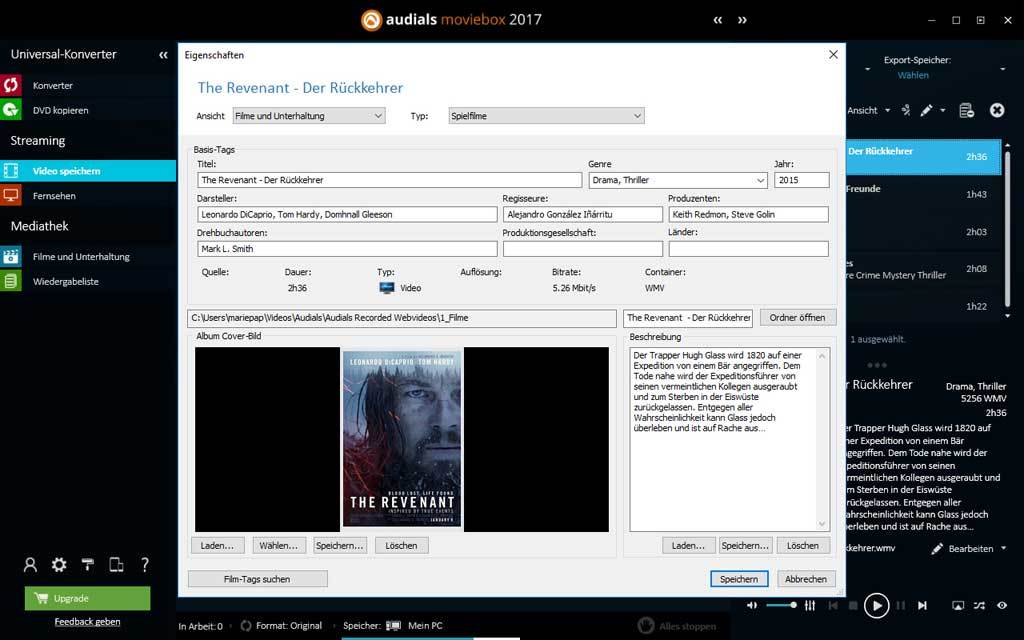Click the empty Länder field
The image size is (1024, 640).
click(748, 249)
